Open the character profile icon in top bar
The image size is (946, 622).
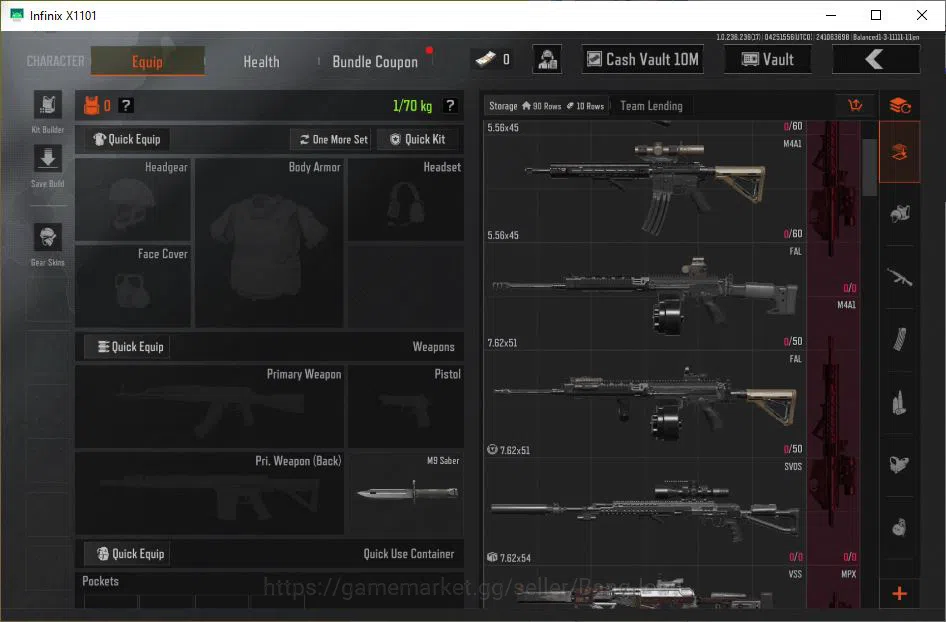pyautogui.click(x=547, y=60)
